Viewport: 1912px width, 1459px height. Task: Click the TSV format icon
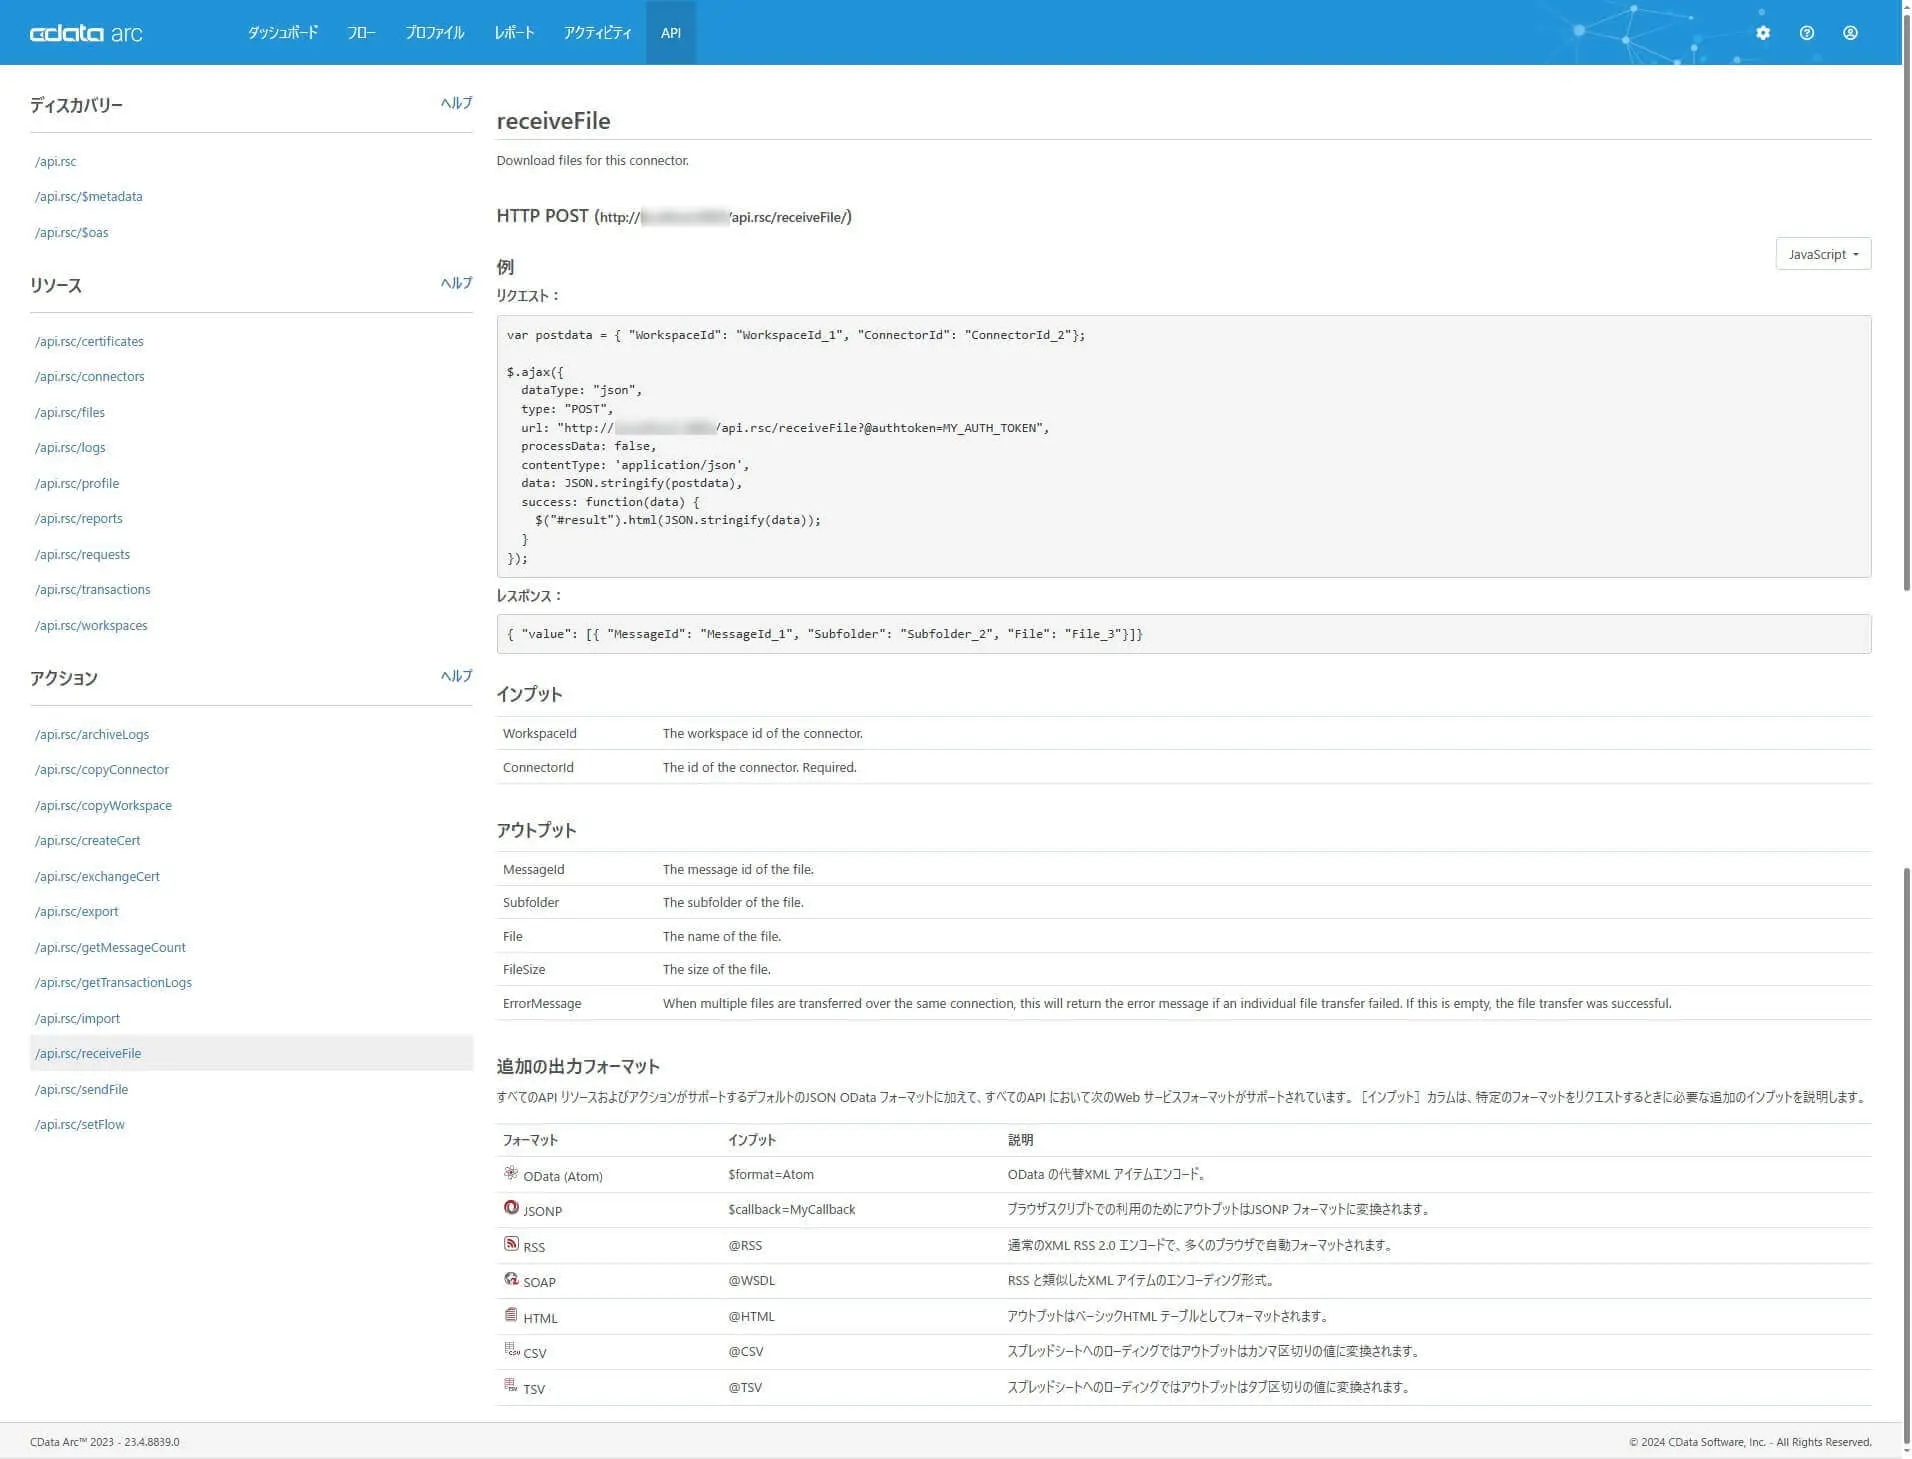tap(511, 1386)
